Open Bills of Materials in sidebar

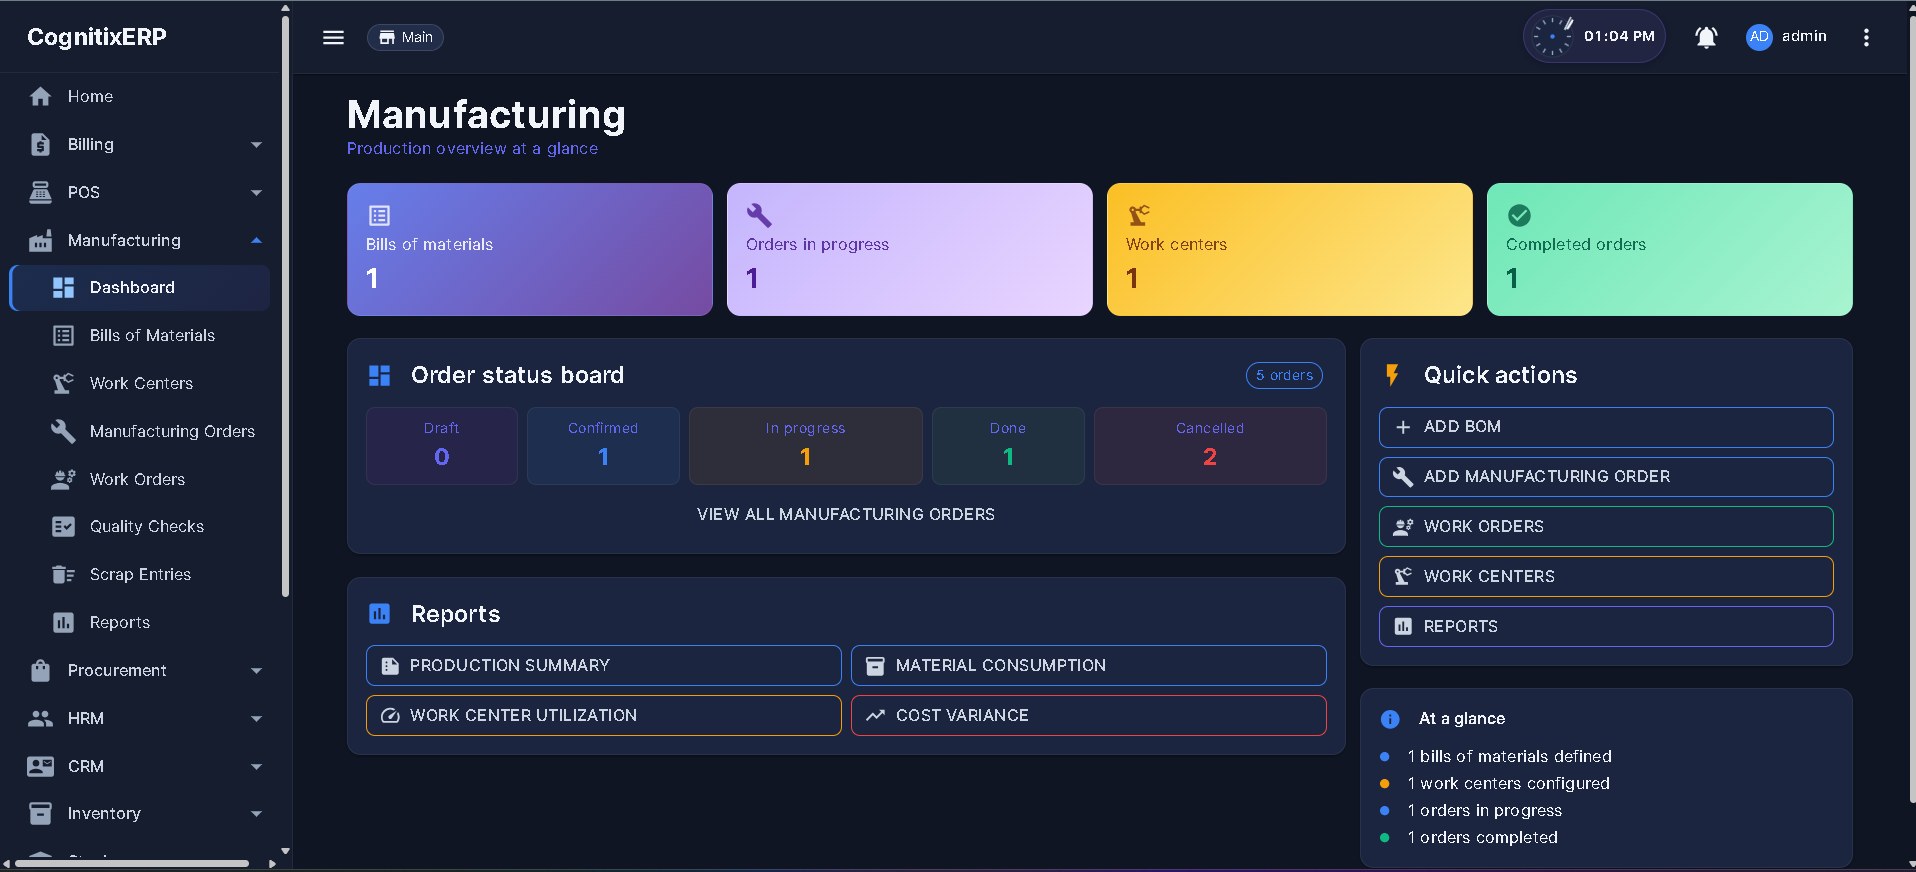(x=140, y=336)
